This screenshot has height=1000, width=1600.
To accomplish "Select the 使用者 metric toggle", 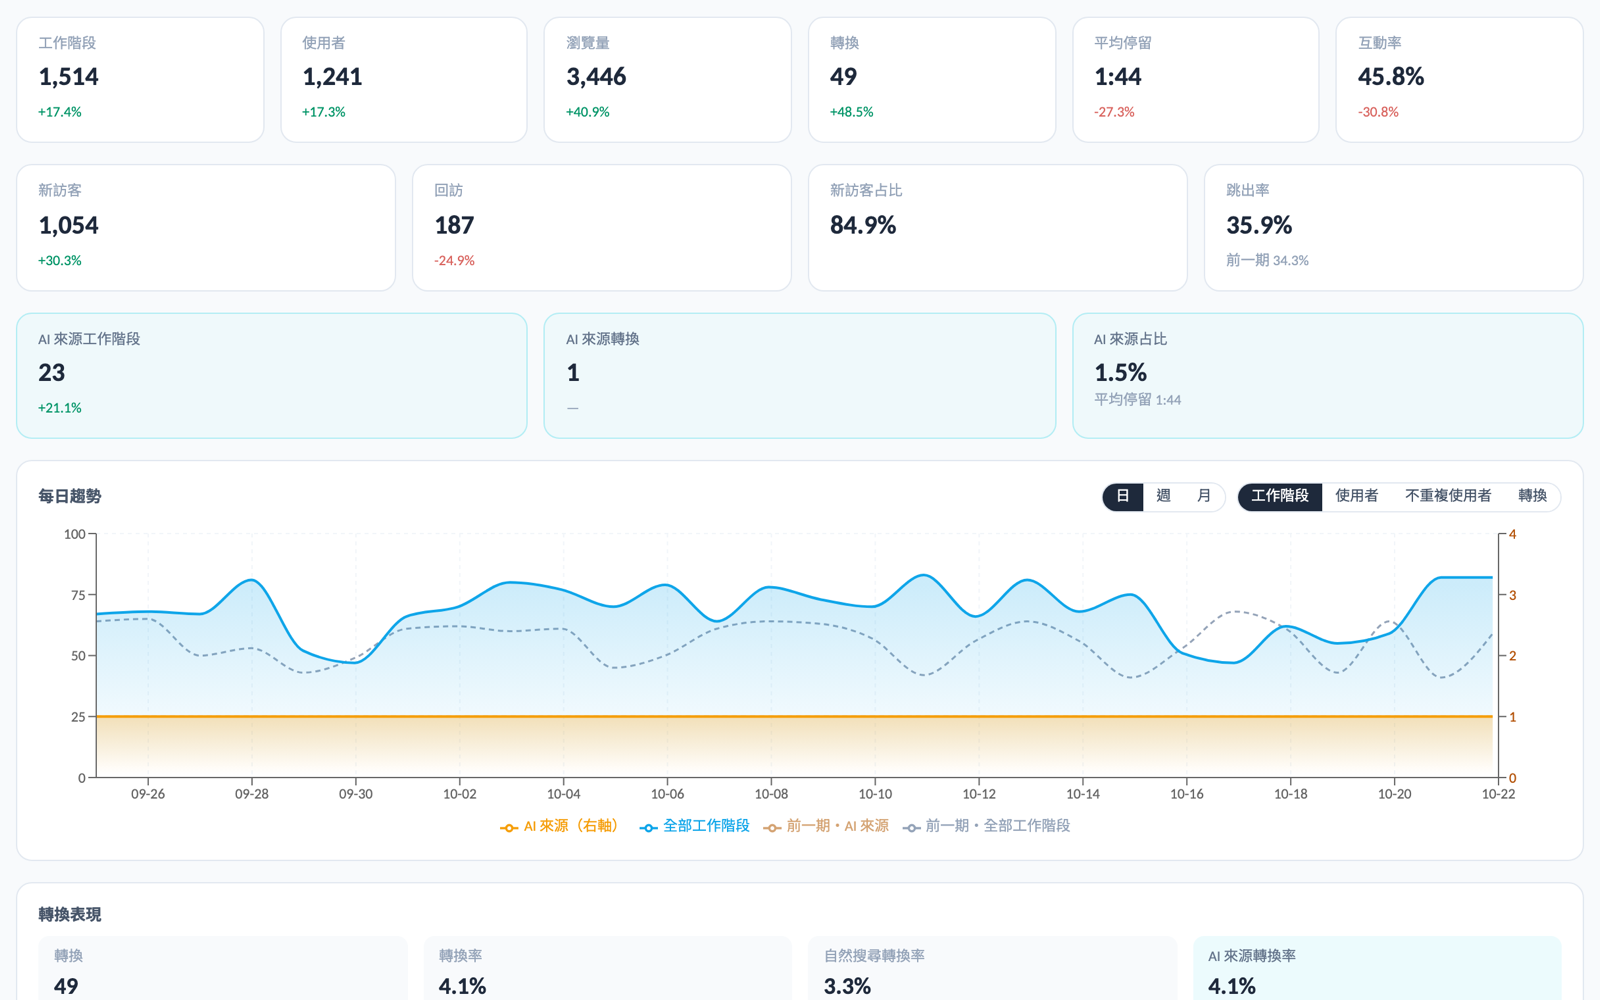I will point(1357,496).
